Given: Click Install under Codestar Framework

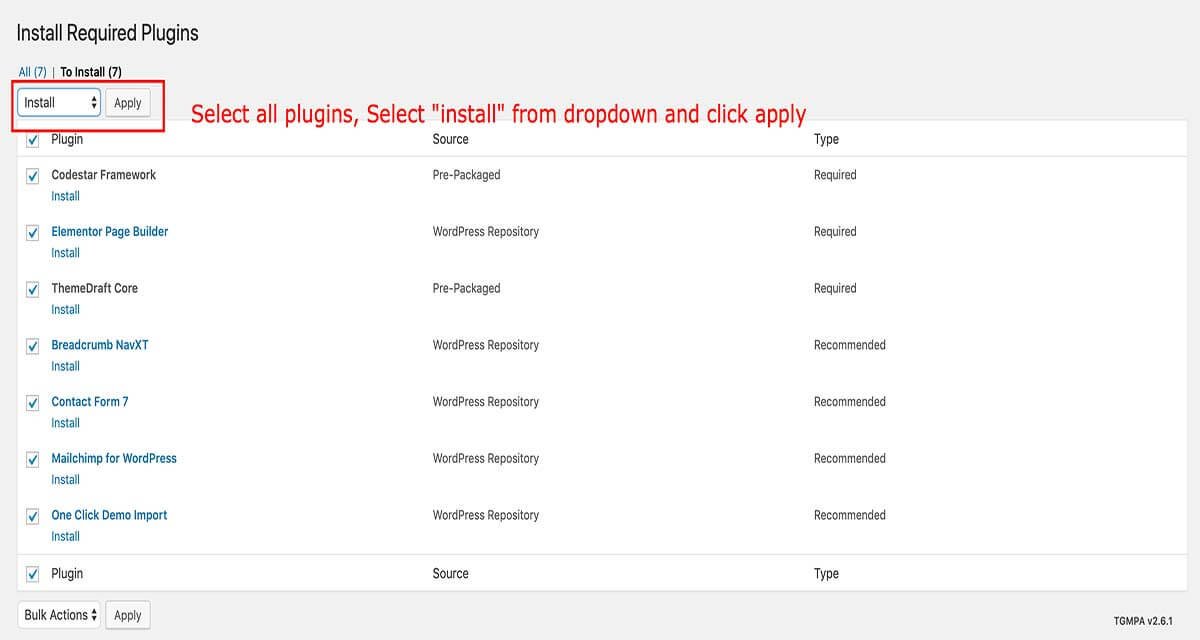Looking at the screenshot, I should click(x=66, y=196).
